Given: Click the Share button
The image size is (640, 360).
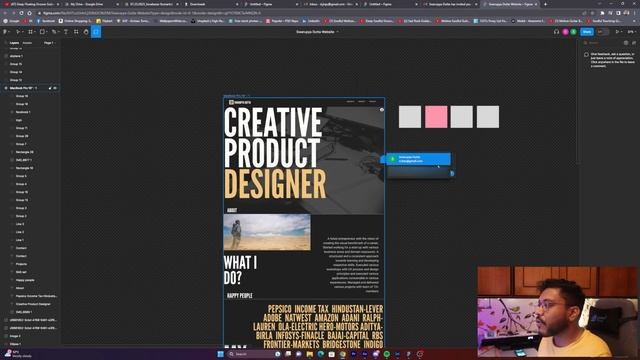Looking at the screenshot, I should pyautogui.click(x=587, y=32).
